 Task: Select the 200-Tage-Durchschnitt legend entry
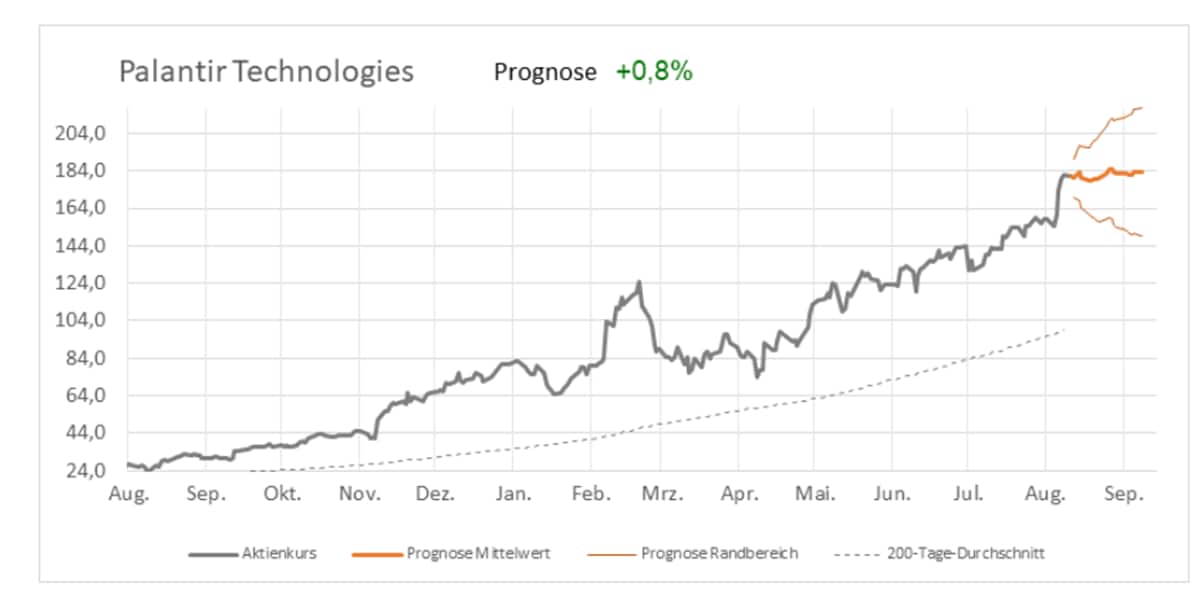point(965,553)
